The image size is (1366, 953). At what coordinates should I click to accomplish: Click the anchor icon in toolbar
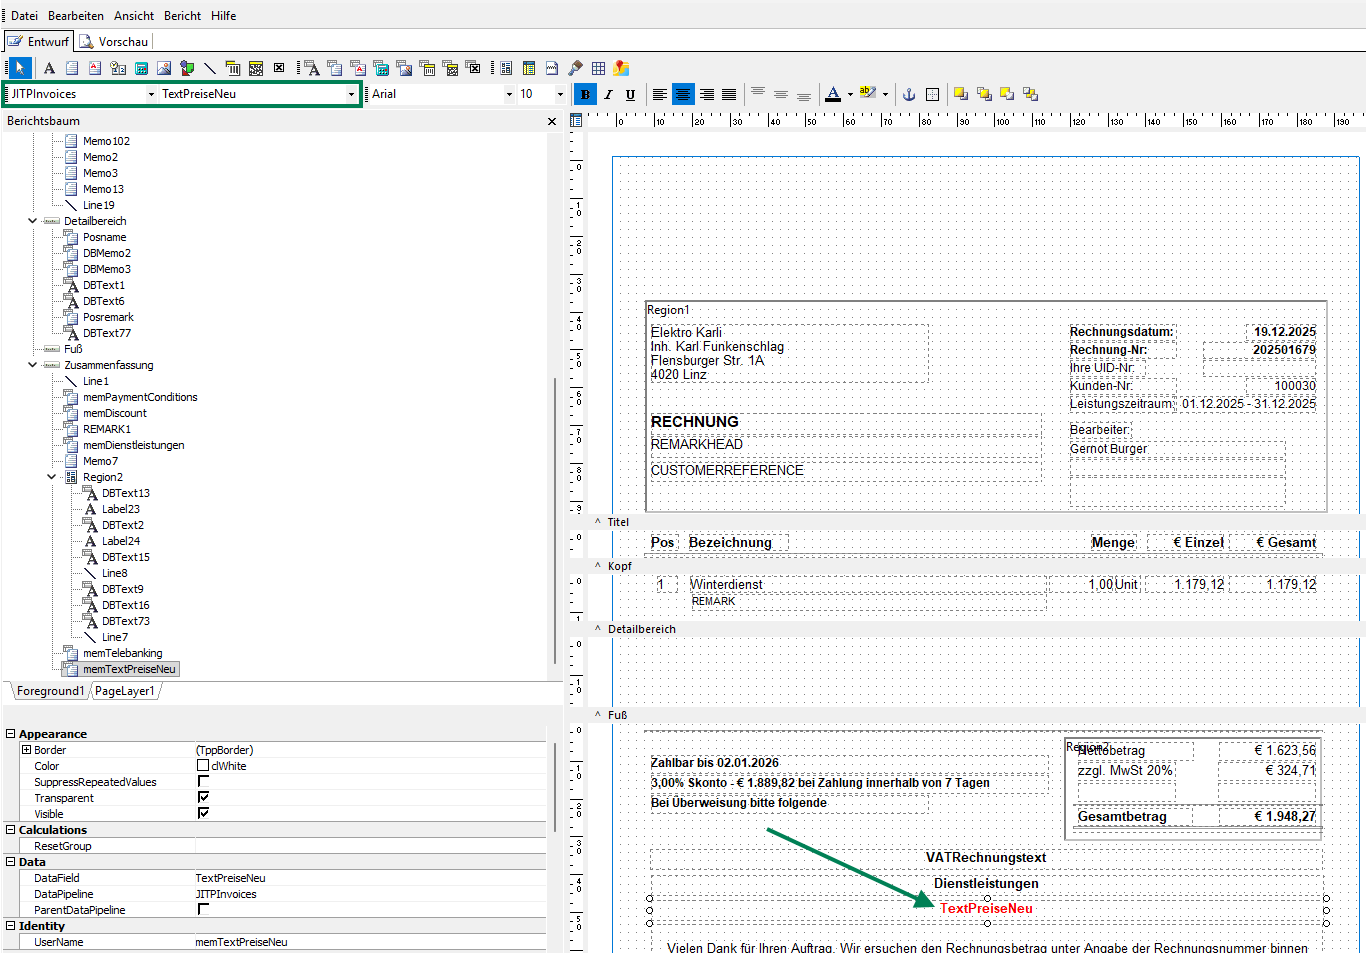(x=909, y=95)
